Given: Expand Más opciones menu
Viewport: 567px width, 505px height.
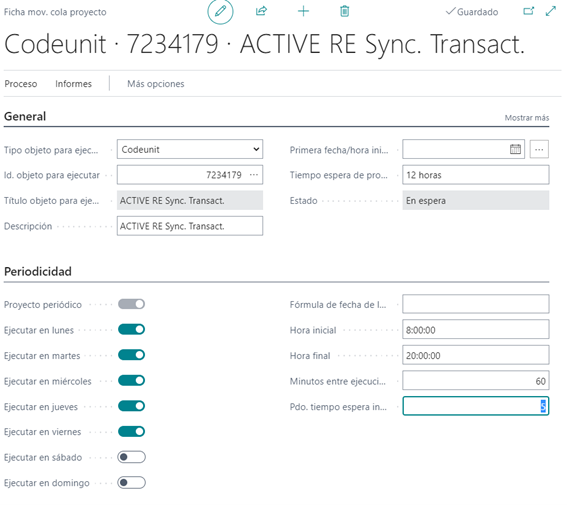Looking at the screenshot, I should click(155, 84).
